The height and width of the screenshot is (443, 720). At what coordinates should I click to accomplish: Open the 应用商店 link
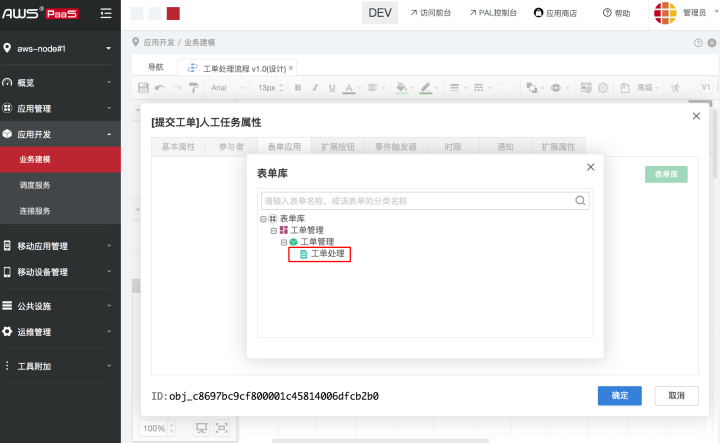pos(555,13)
